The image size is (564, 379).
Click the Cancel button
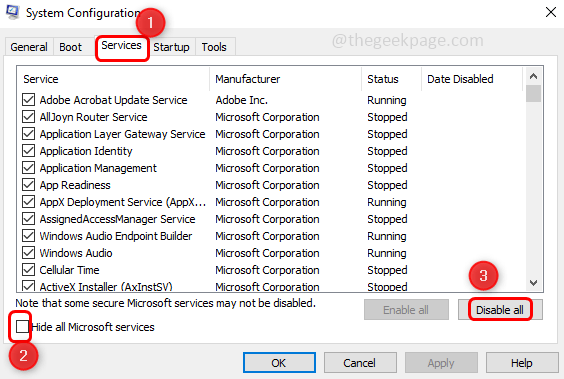click(360, 363)
